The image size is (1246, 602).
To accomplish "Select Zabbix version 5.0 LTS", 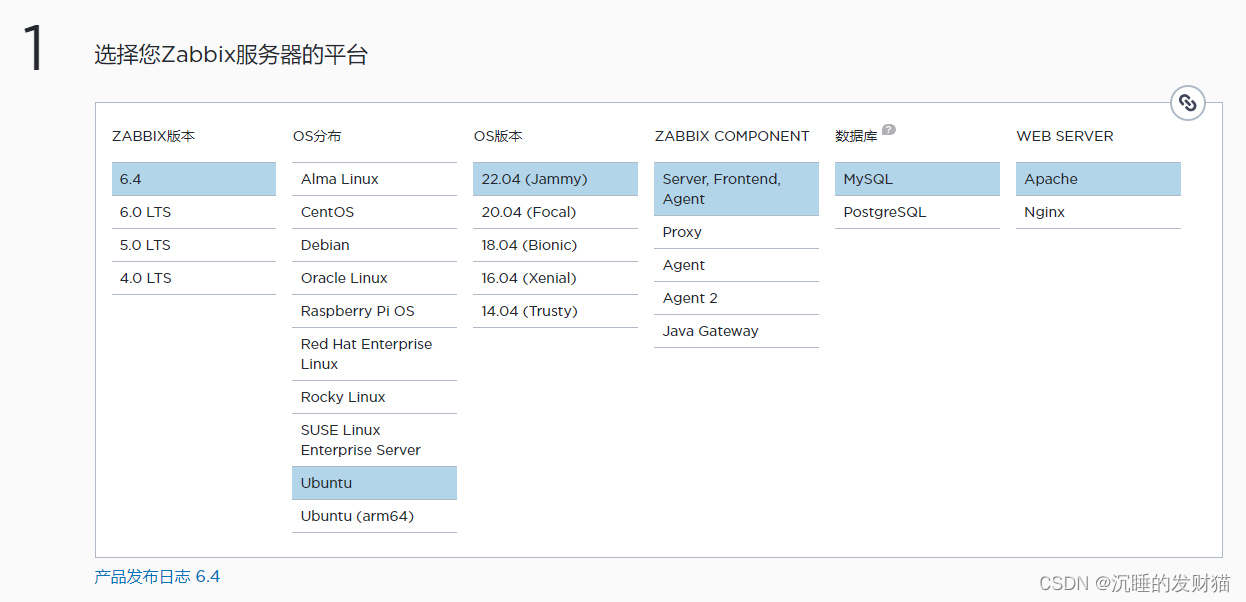I will pos(194,245).
